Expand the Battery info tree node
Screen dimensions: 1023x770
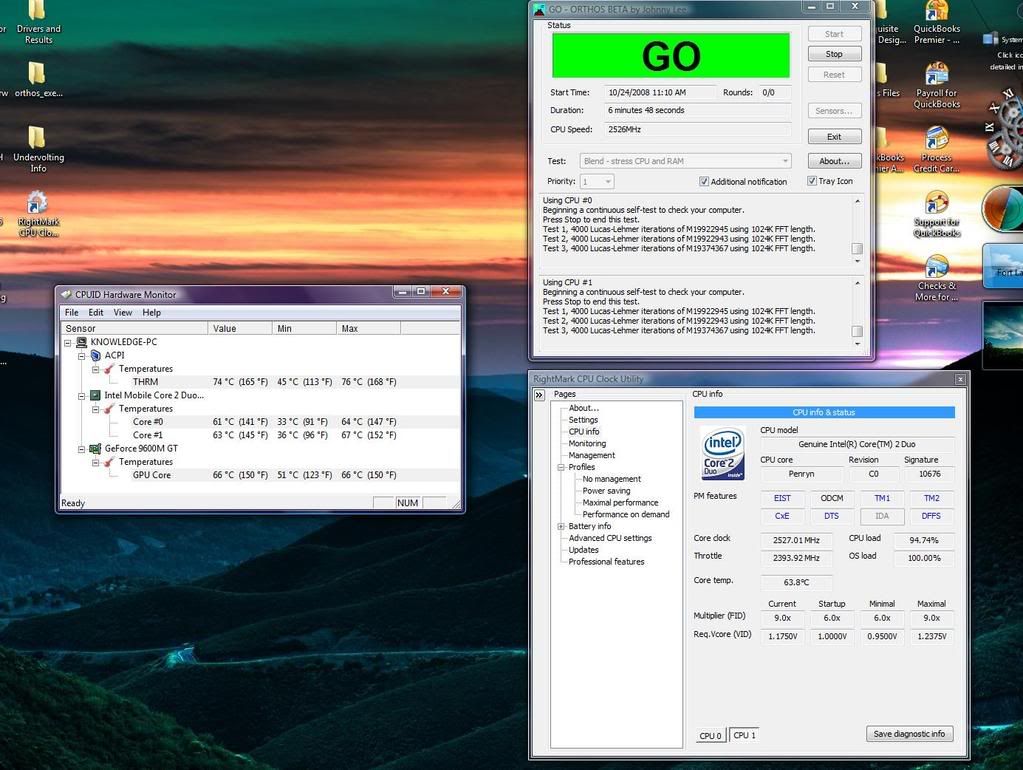coord(561,526)
